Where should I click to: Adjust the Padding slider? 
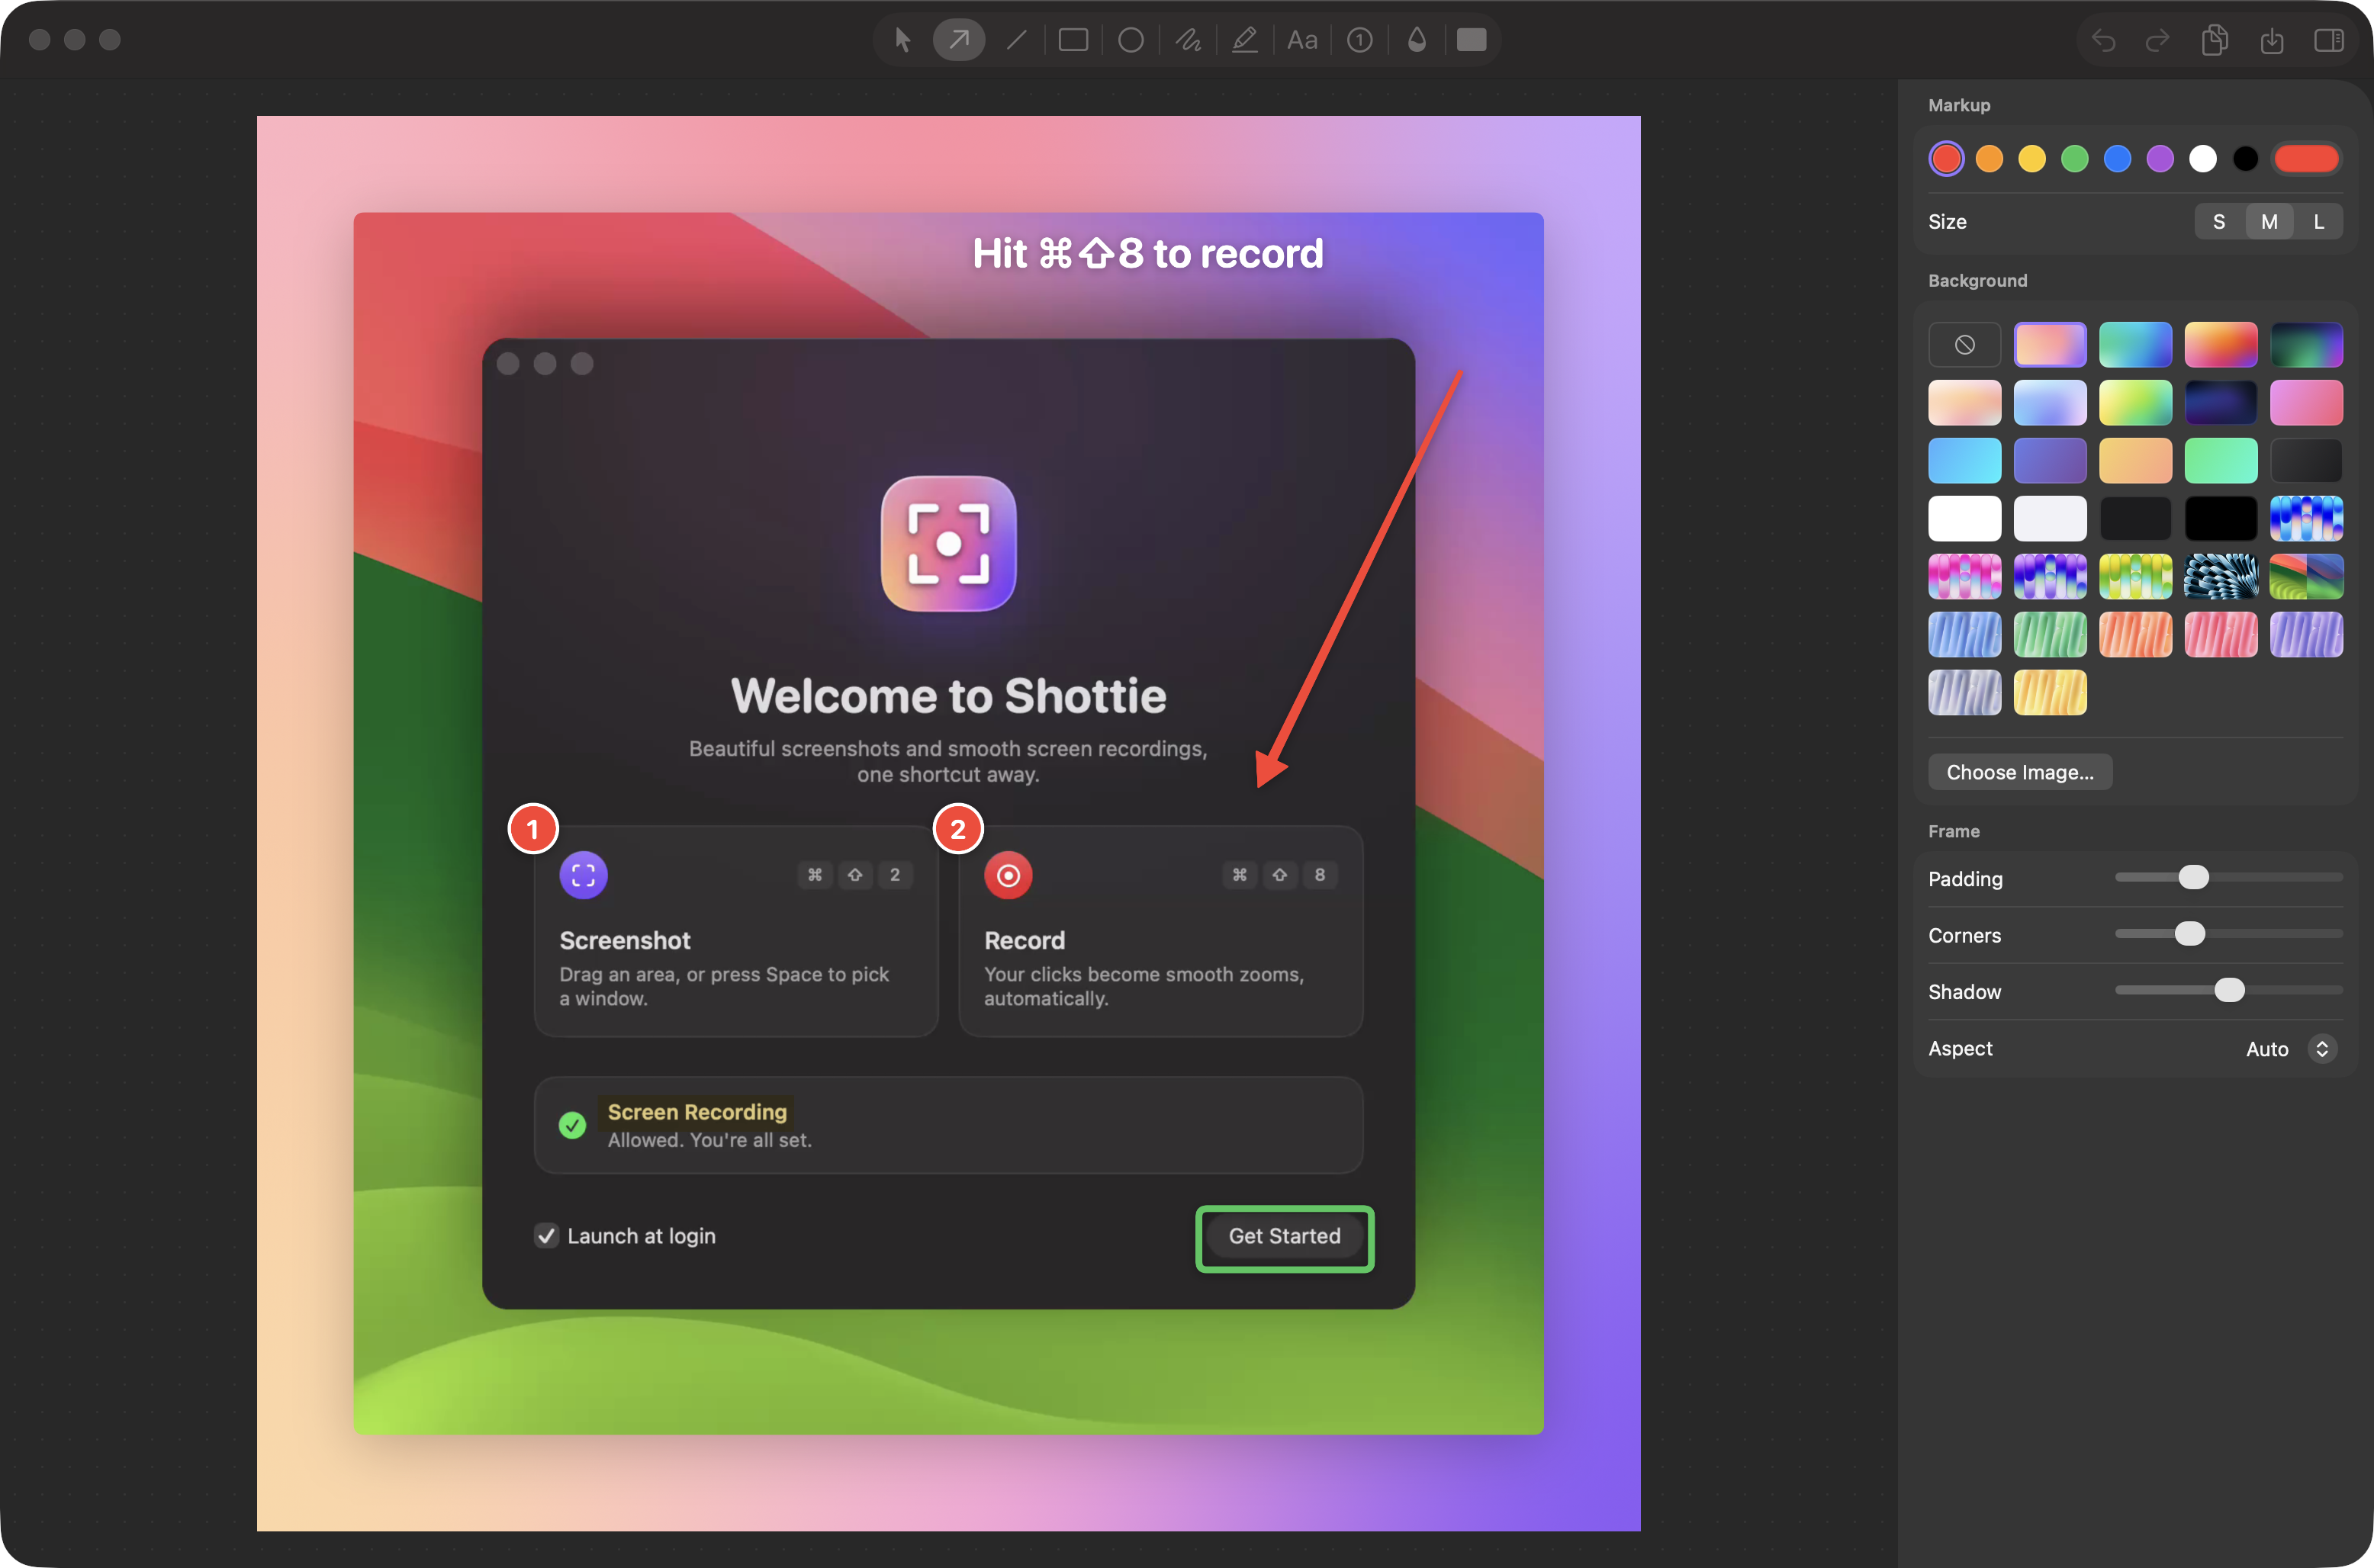2229,877
